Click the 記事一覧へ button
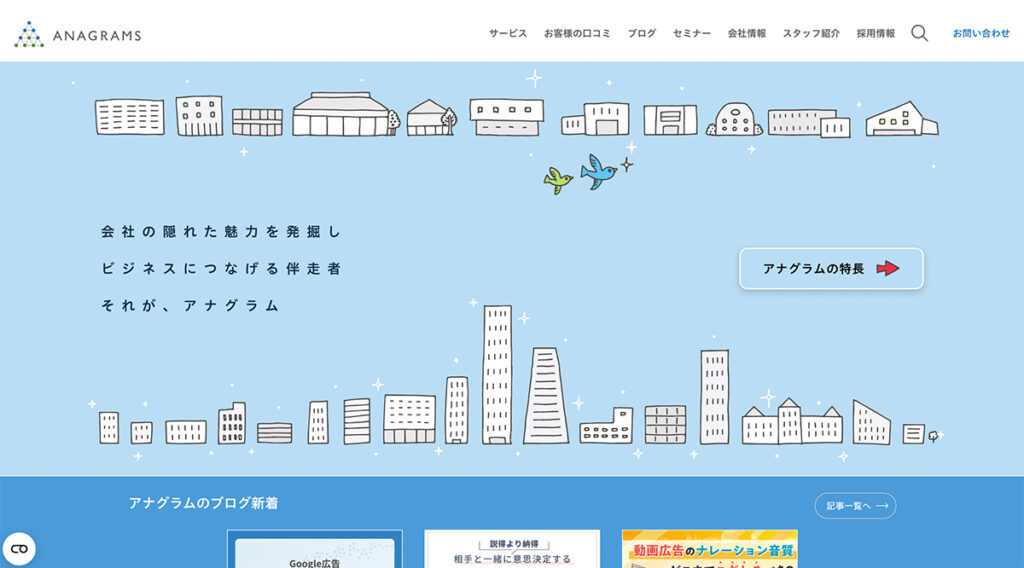The image size is (1024, 568). [x=856, y=505]
